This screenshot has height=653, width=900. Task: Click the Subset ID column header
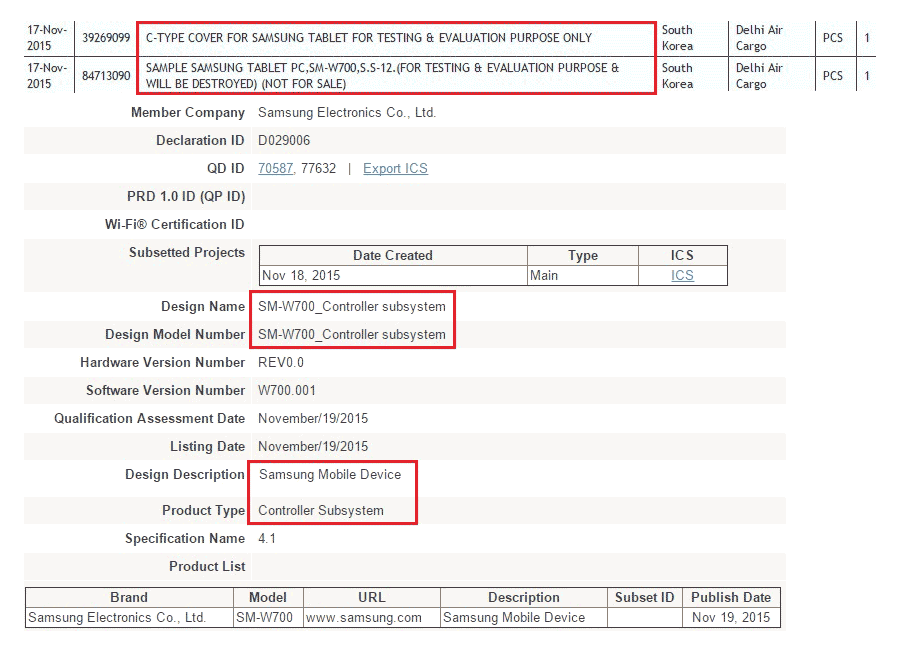pyautogui.click(x=644, y=597)
